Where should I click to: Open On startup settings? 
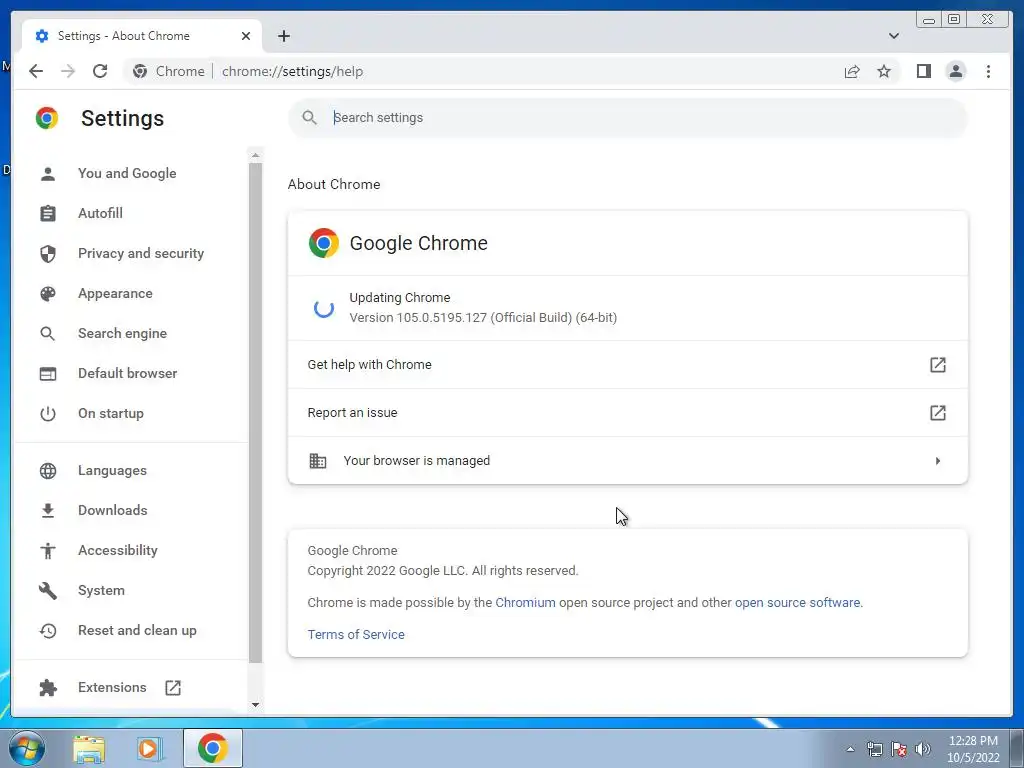coord(110,413)
